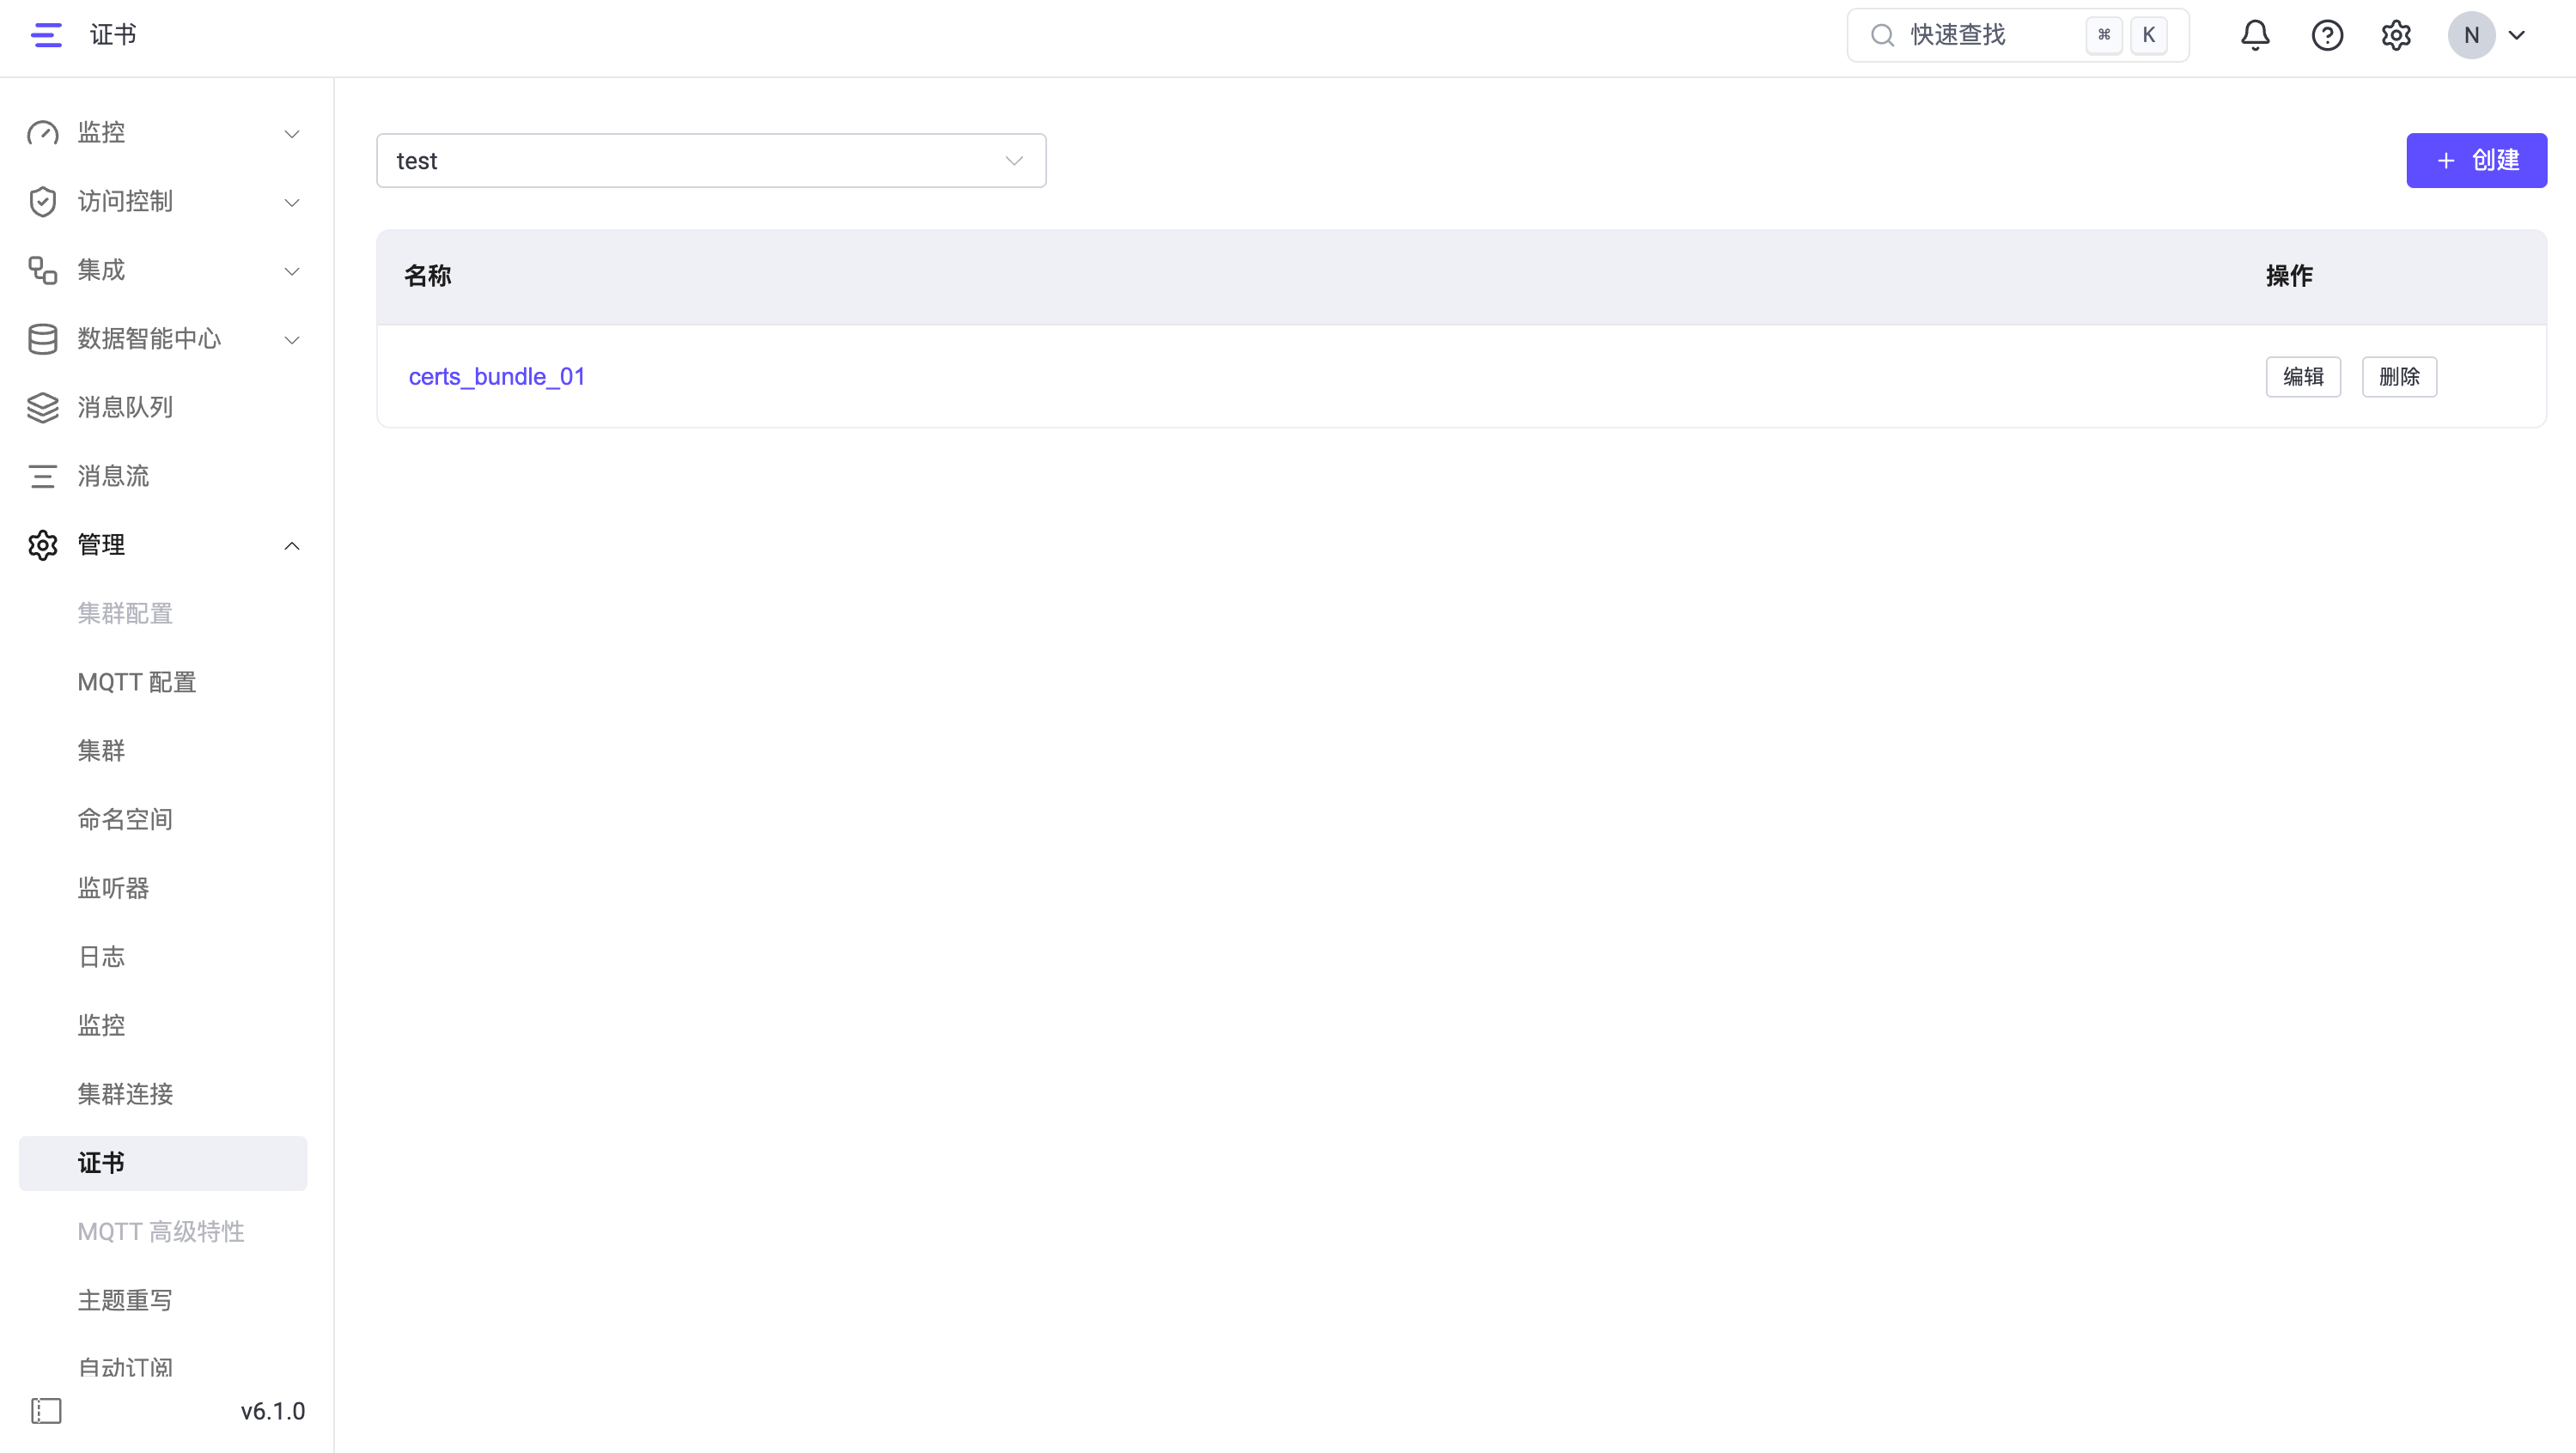Click the hamburger menu icon top left
2576x1453 pixels.
[46, 34]
